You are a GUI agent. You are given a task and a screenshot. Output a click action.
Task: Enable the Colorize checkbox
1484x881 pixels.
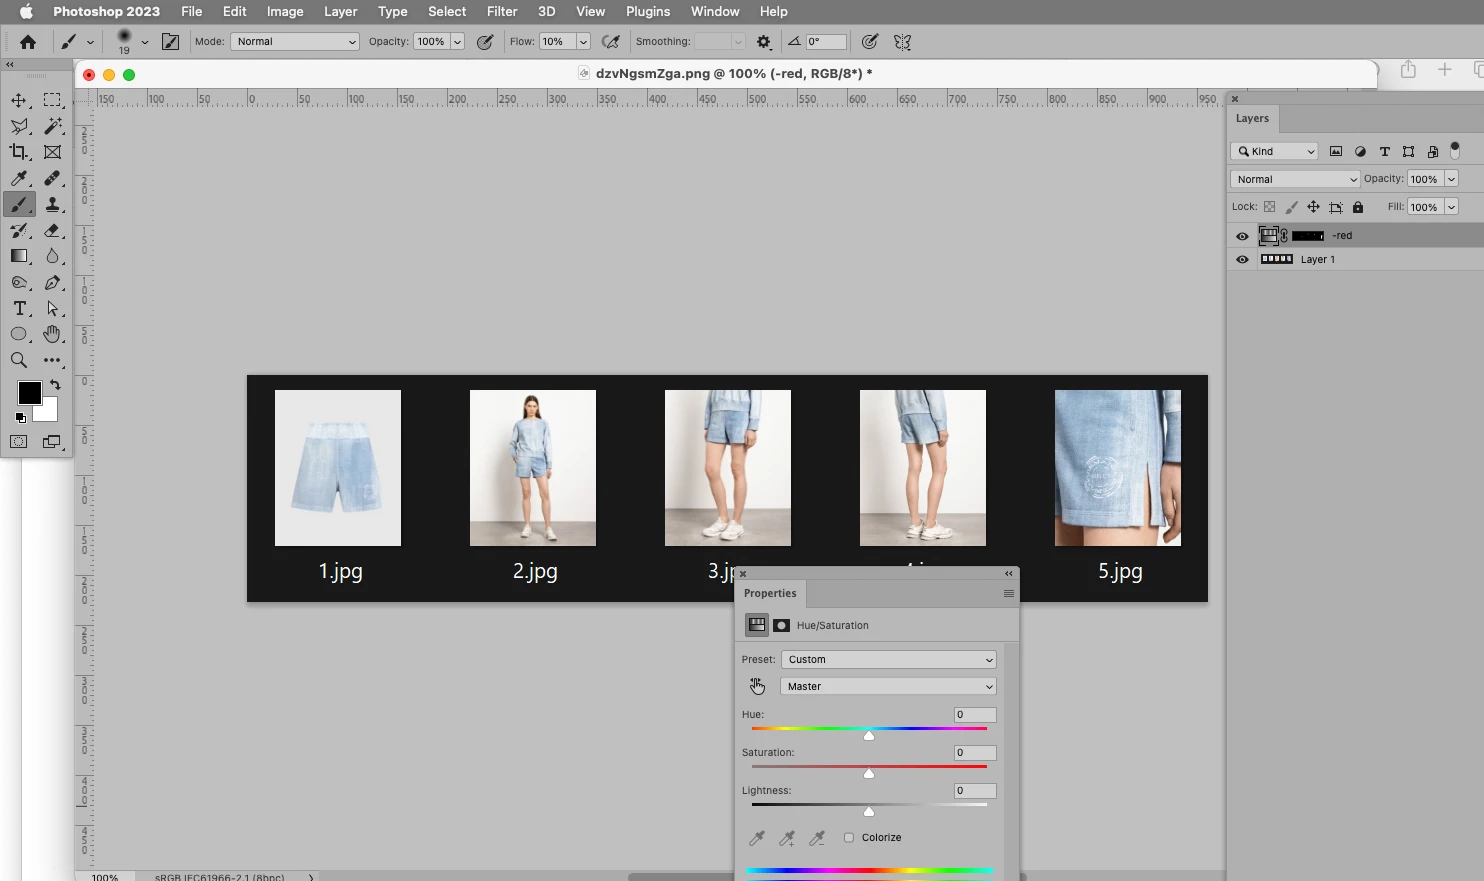[x=849, y=838]
